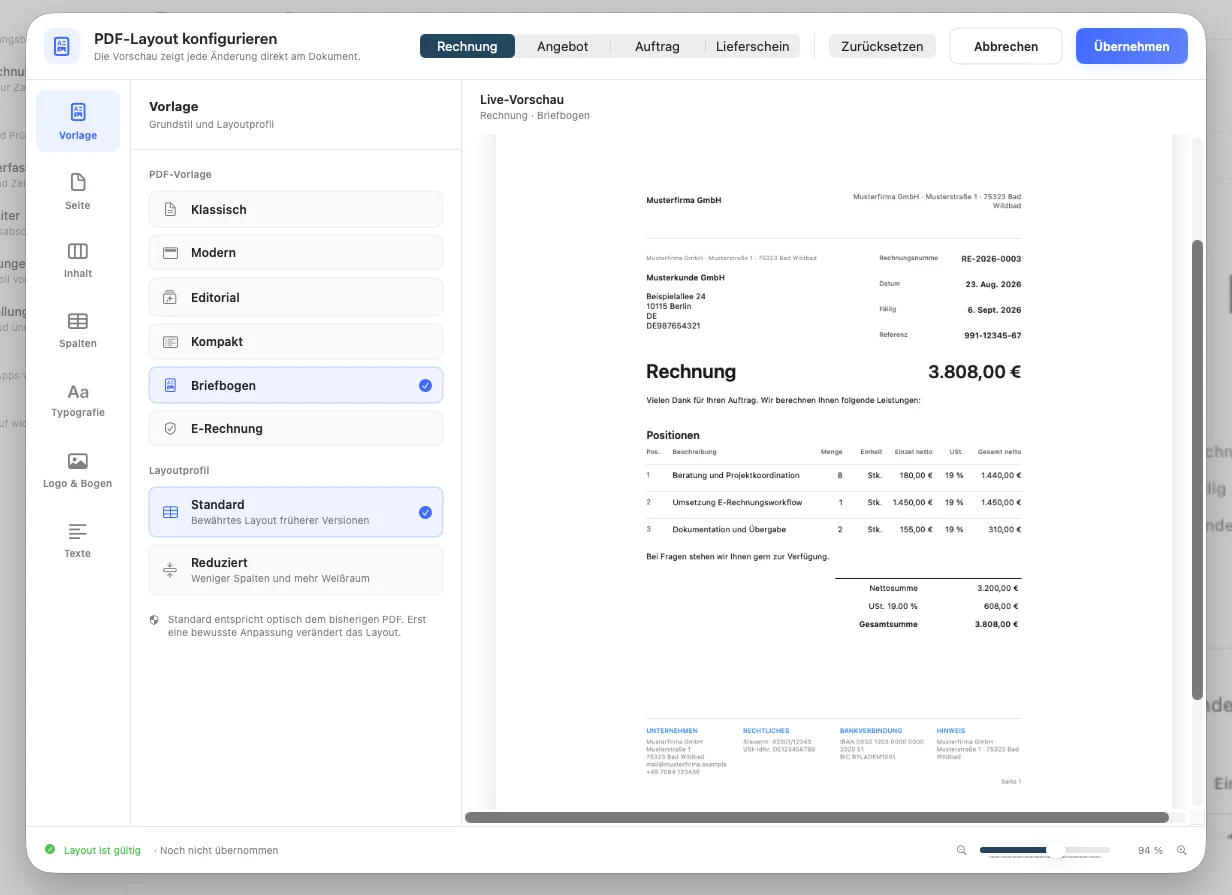Click the Standard layout profile table icon
This screenshot has height=895, width=1232.
(x=170, y=512)
